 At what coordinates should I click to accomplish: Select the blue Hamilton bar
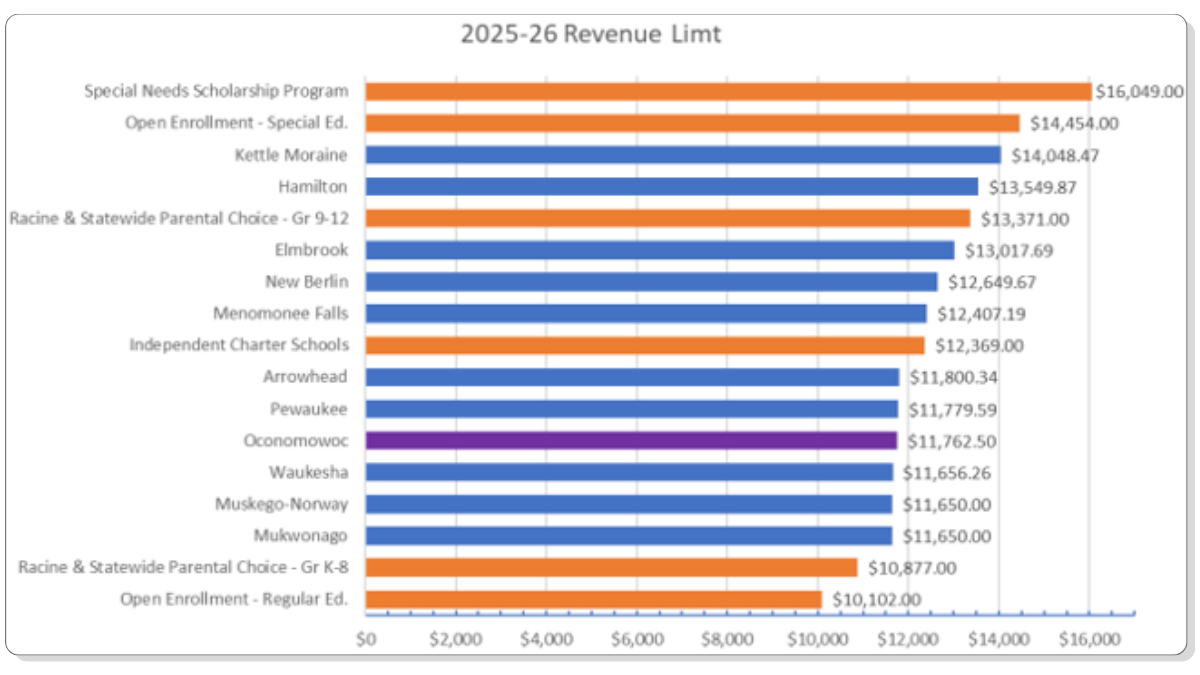tap(672, 186)
